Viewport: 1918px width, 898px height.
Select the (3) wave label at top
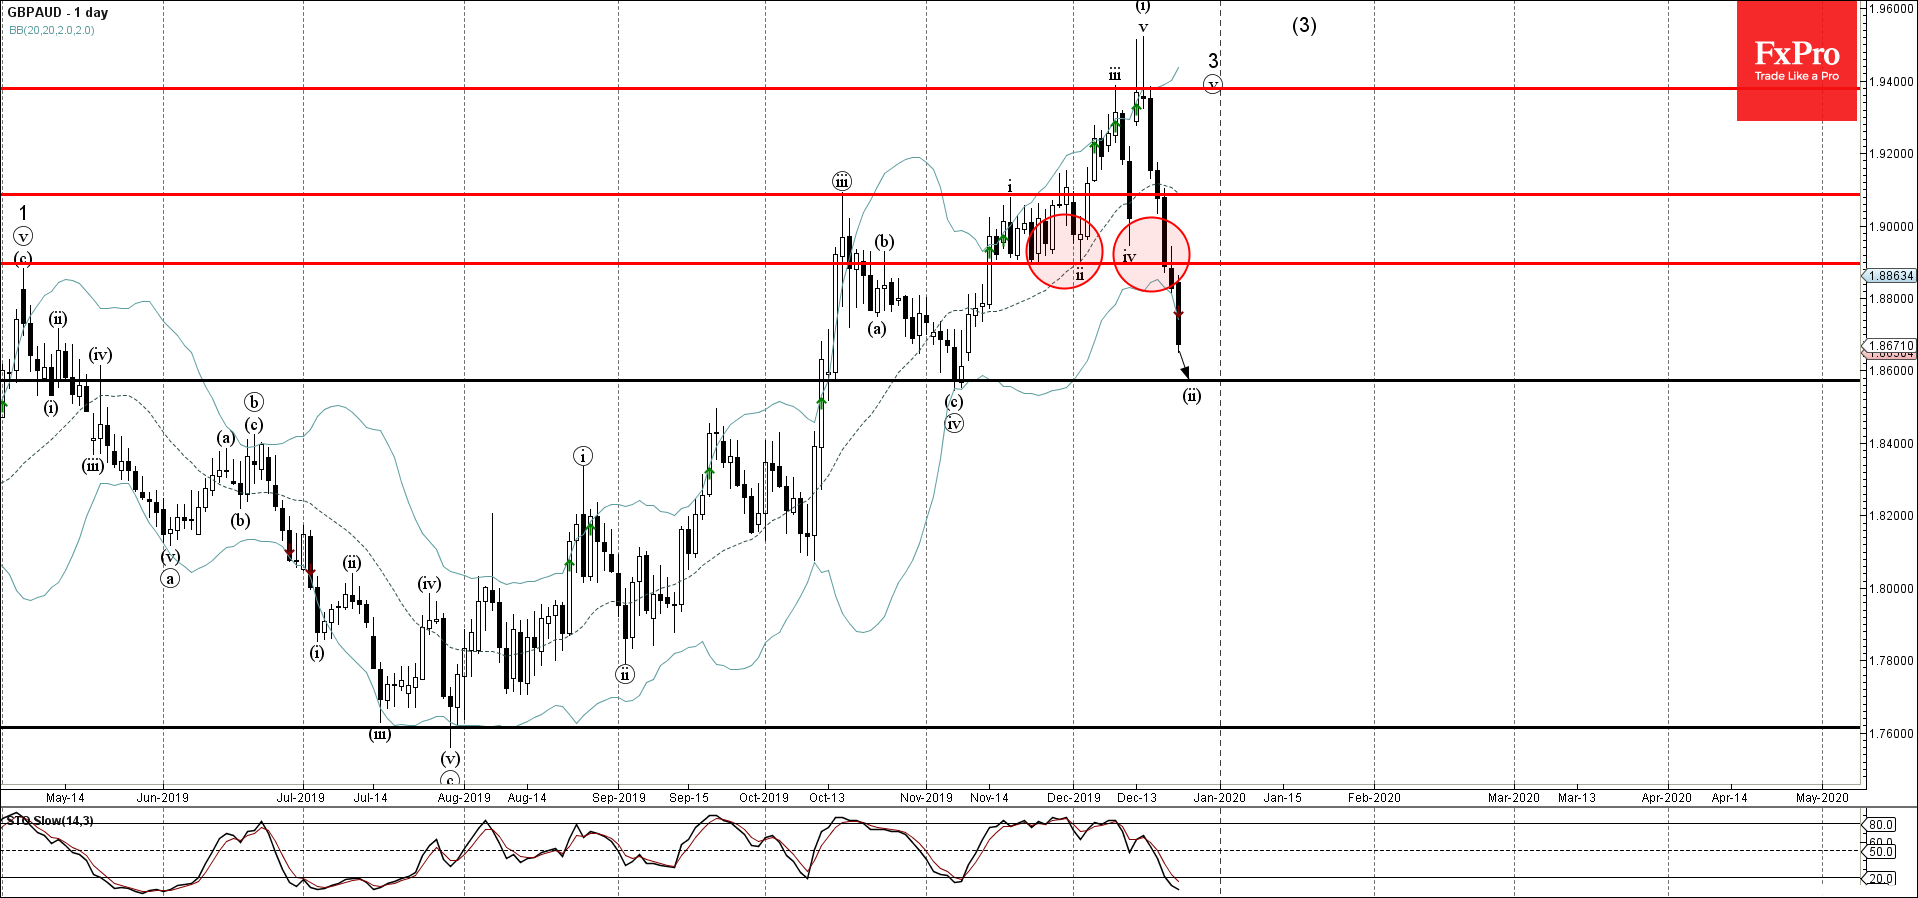click(1304, 25)
